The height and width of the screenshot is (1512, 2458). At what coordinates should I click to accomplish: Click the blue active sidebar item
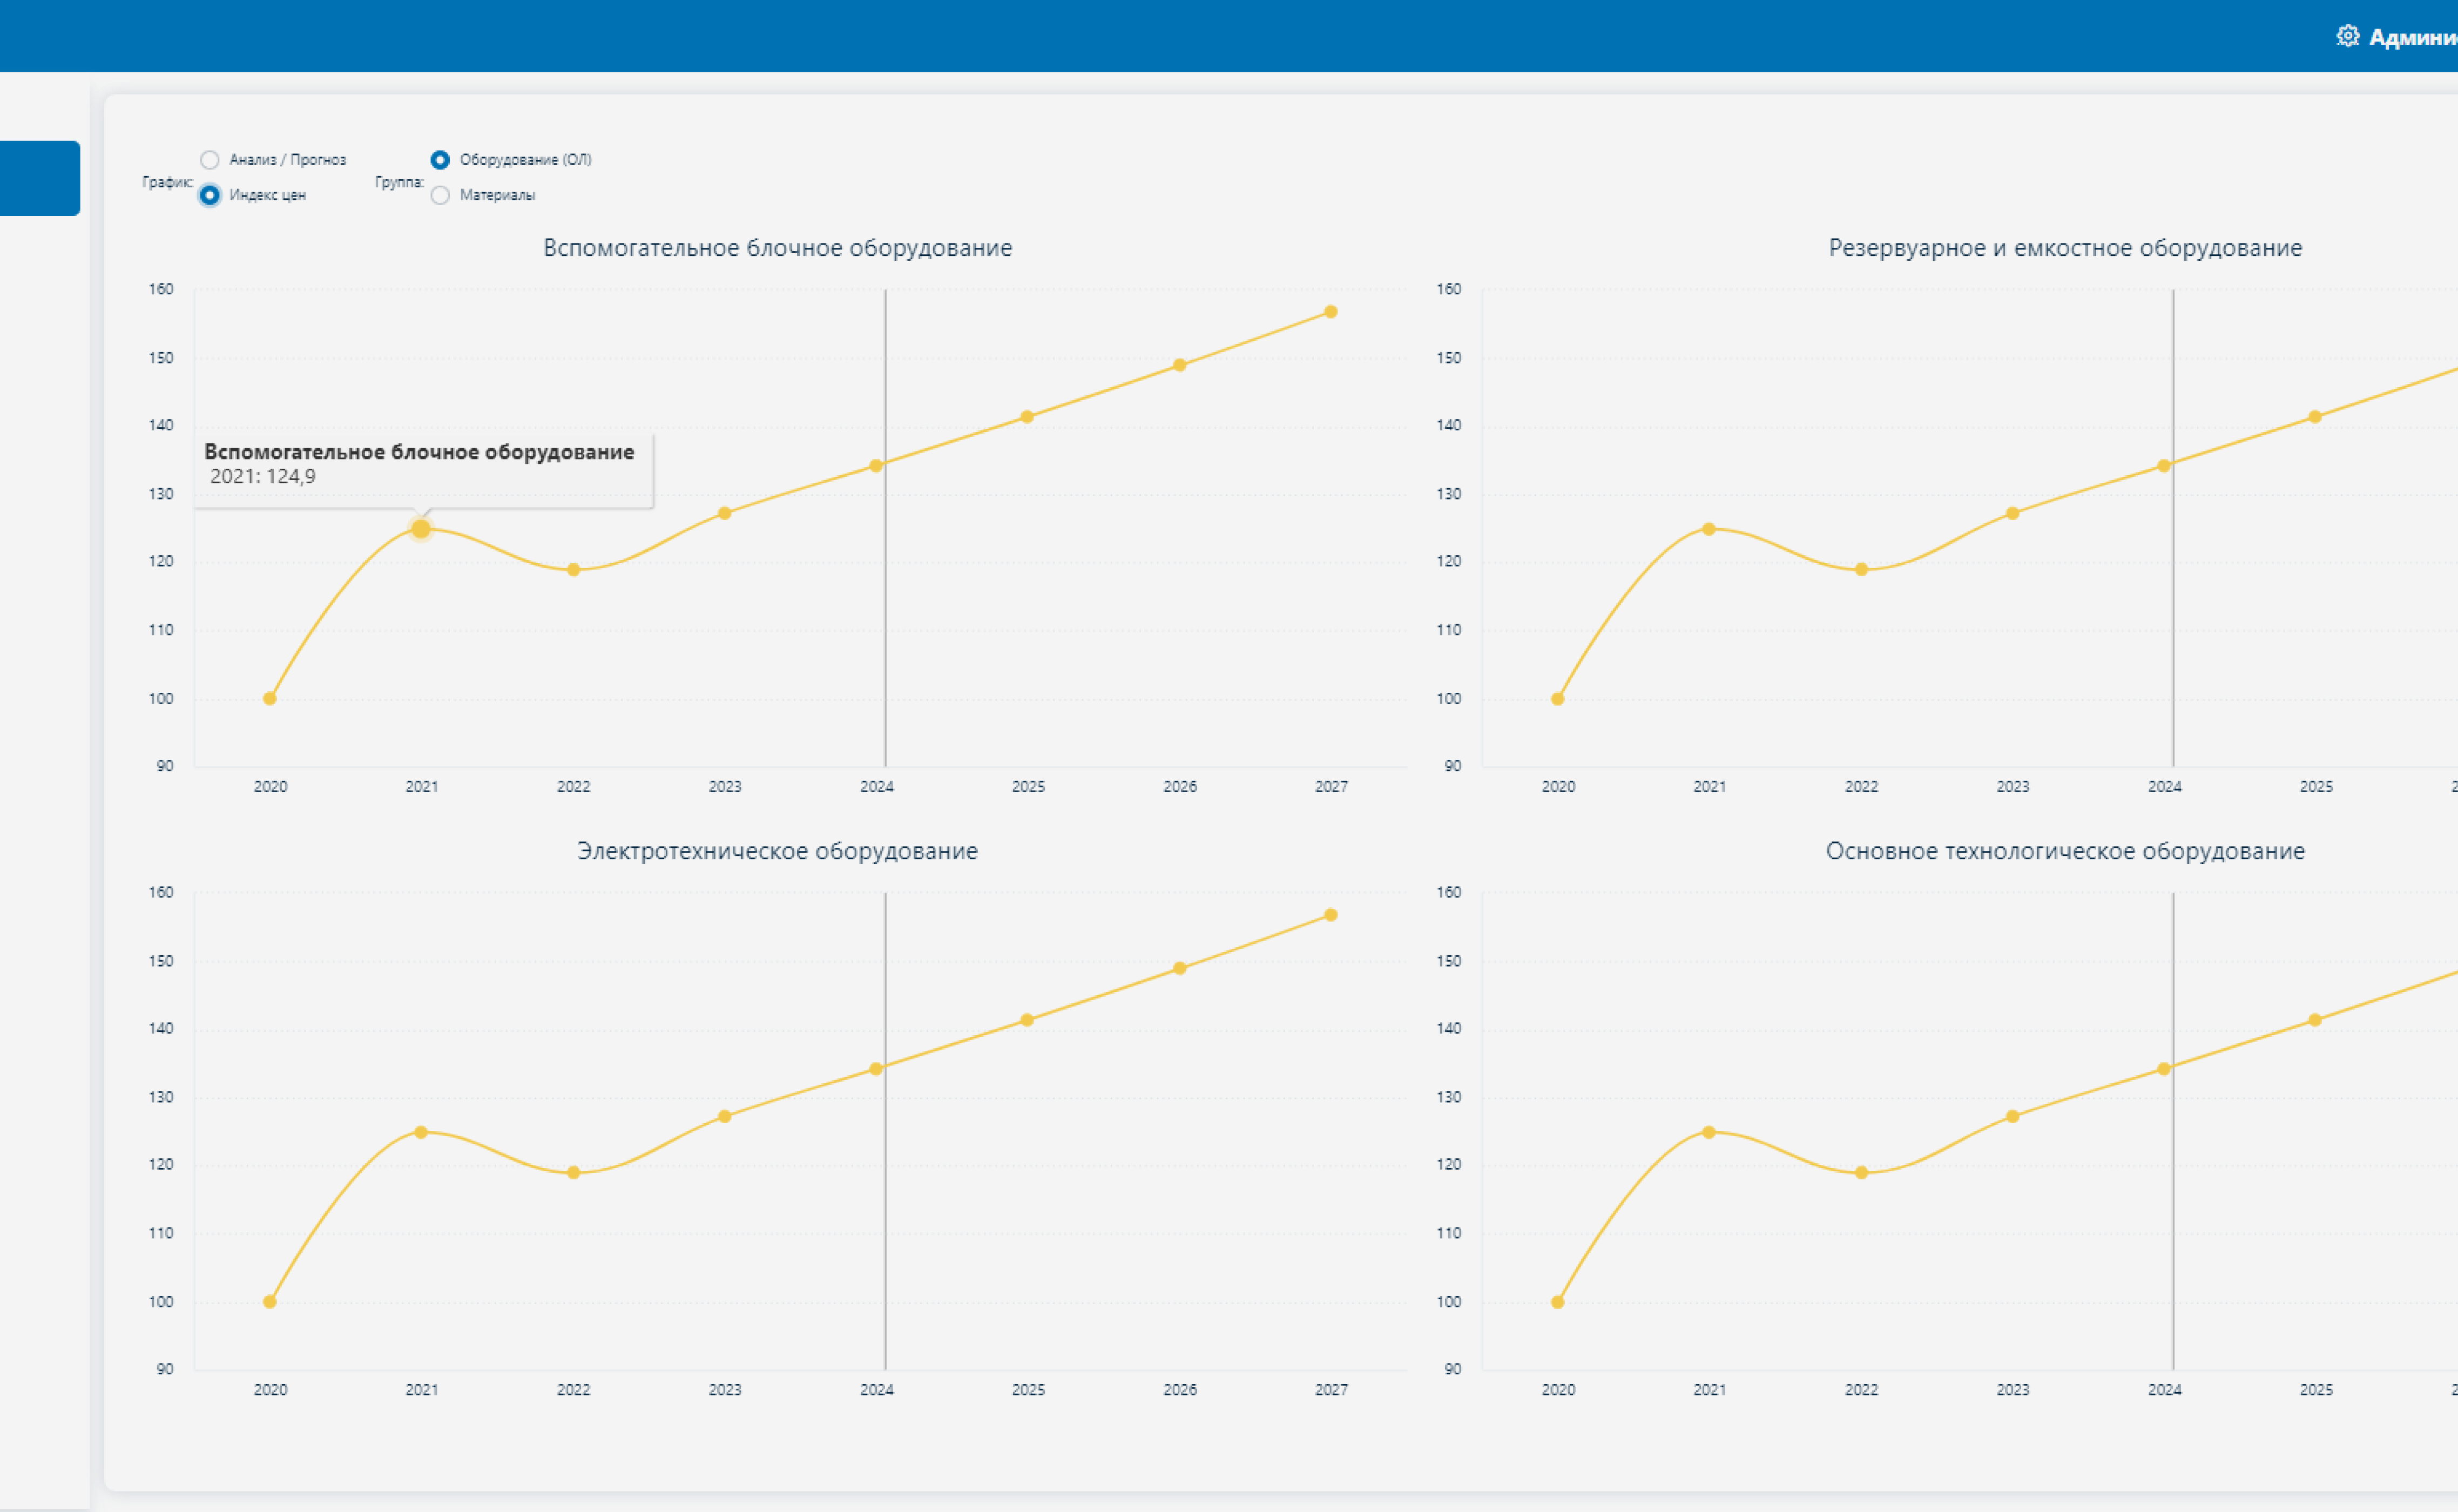[x=40, y=178]
